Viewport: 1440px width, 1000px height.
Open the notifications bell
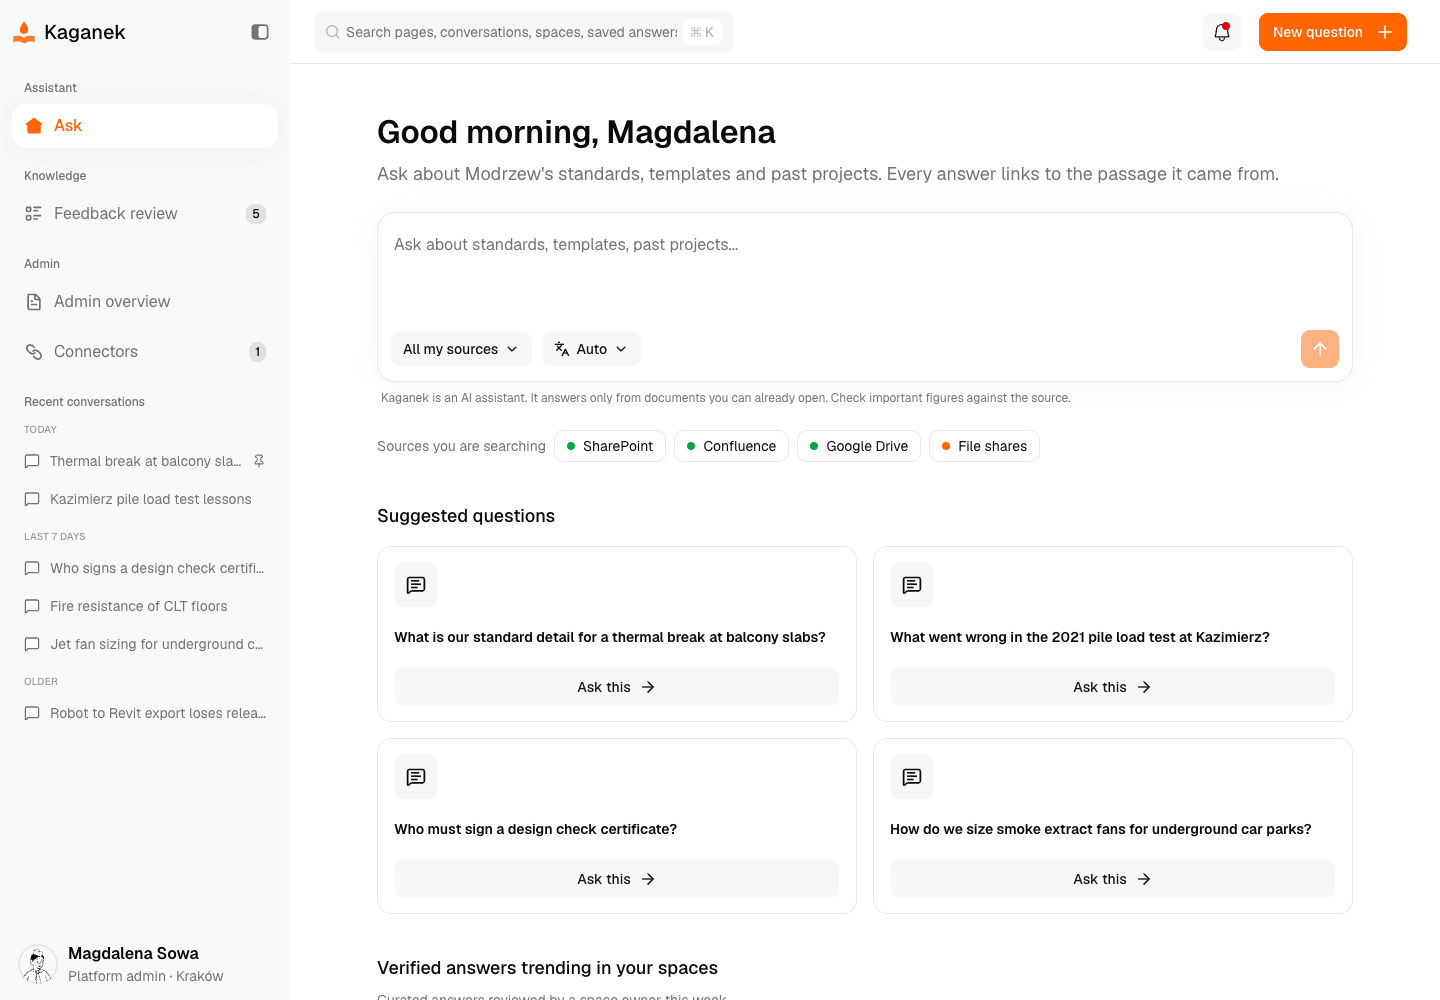coord(1222,32)
